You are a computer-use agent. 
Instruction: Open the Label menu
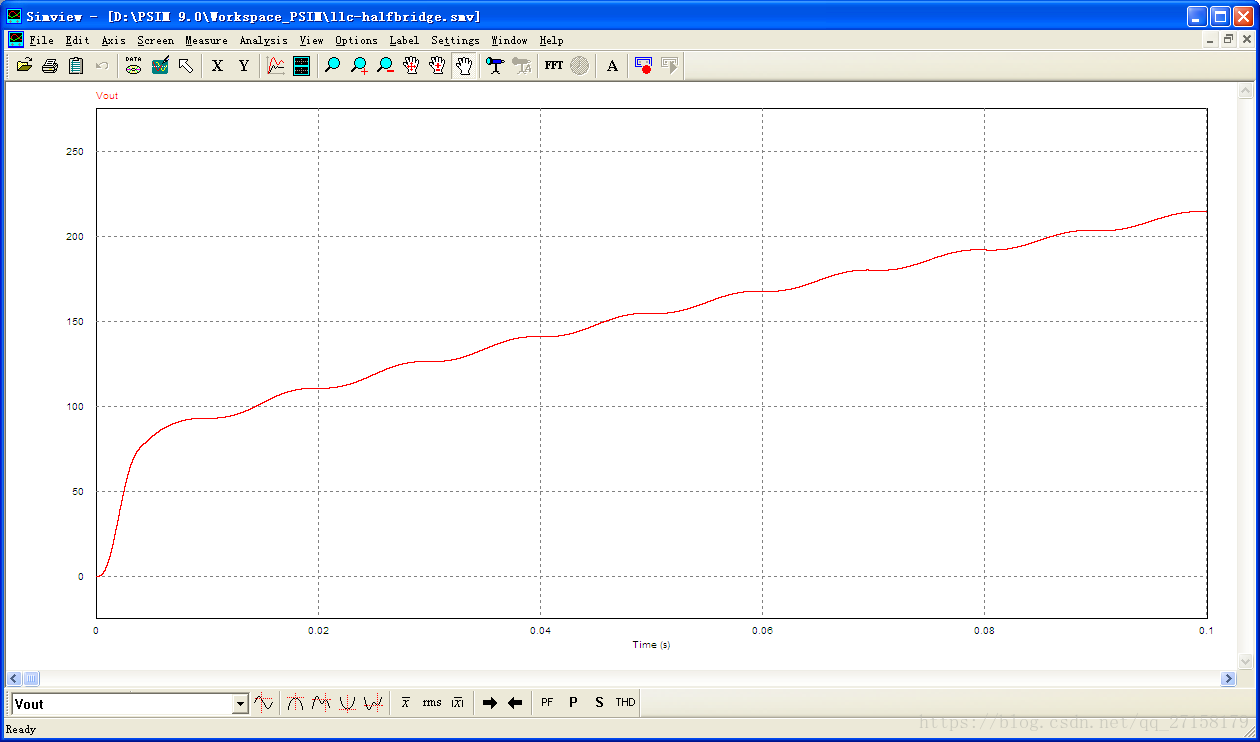[x=404, y=41]
